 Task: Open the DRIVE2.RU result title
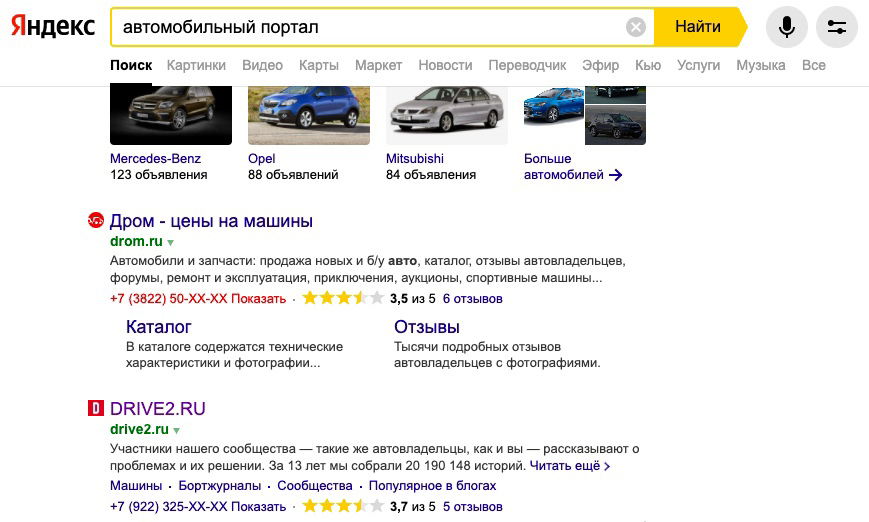click(x=157, y=409)
